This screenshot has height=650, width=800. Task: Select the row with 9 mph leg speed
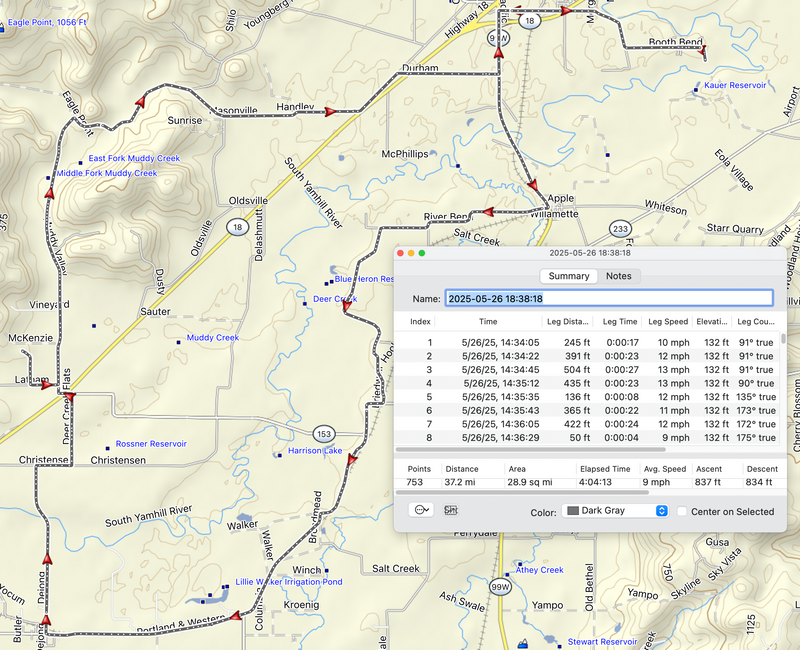point(588,438)
